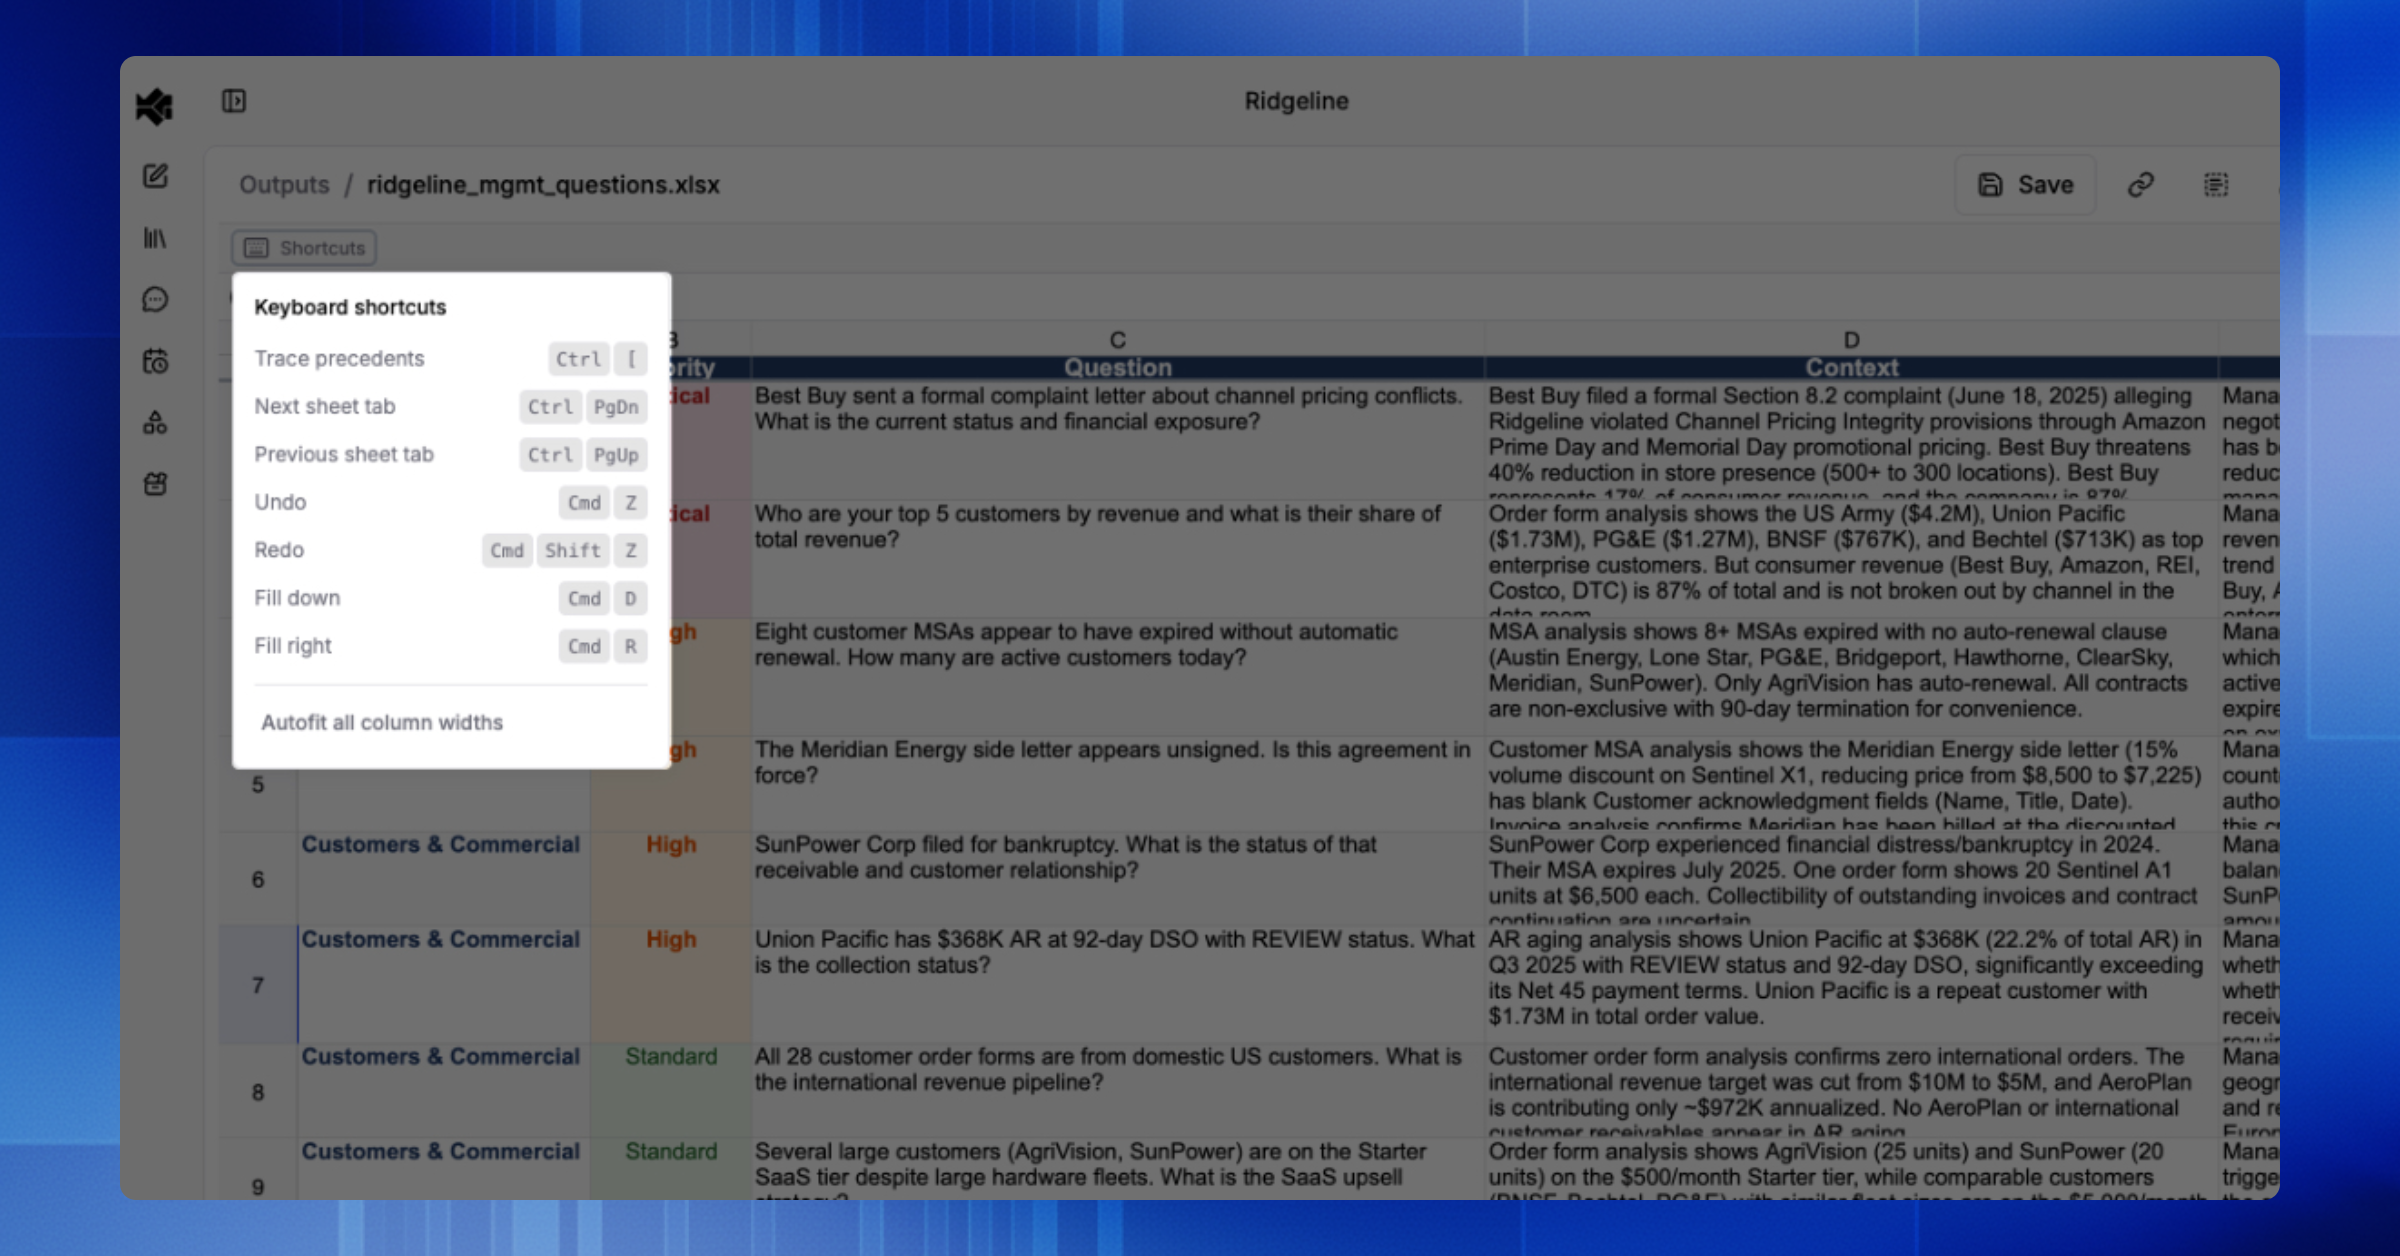Viewport: 2400px width, 1256px height.
Task: Toggle the sidebar panel icon
Action: (234, 101)
